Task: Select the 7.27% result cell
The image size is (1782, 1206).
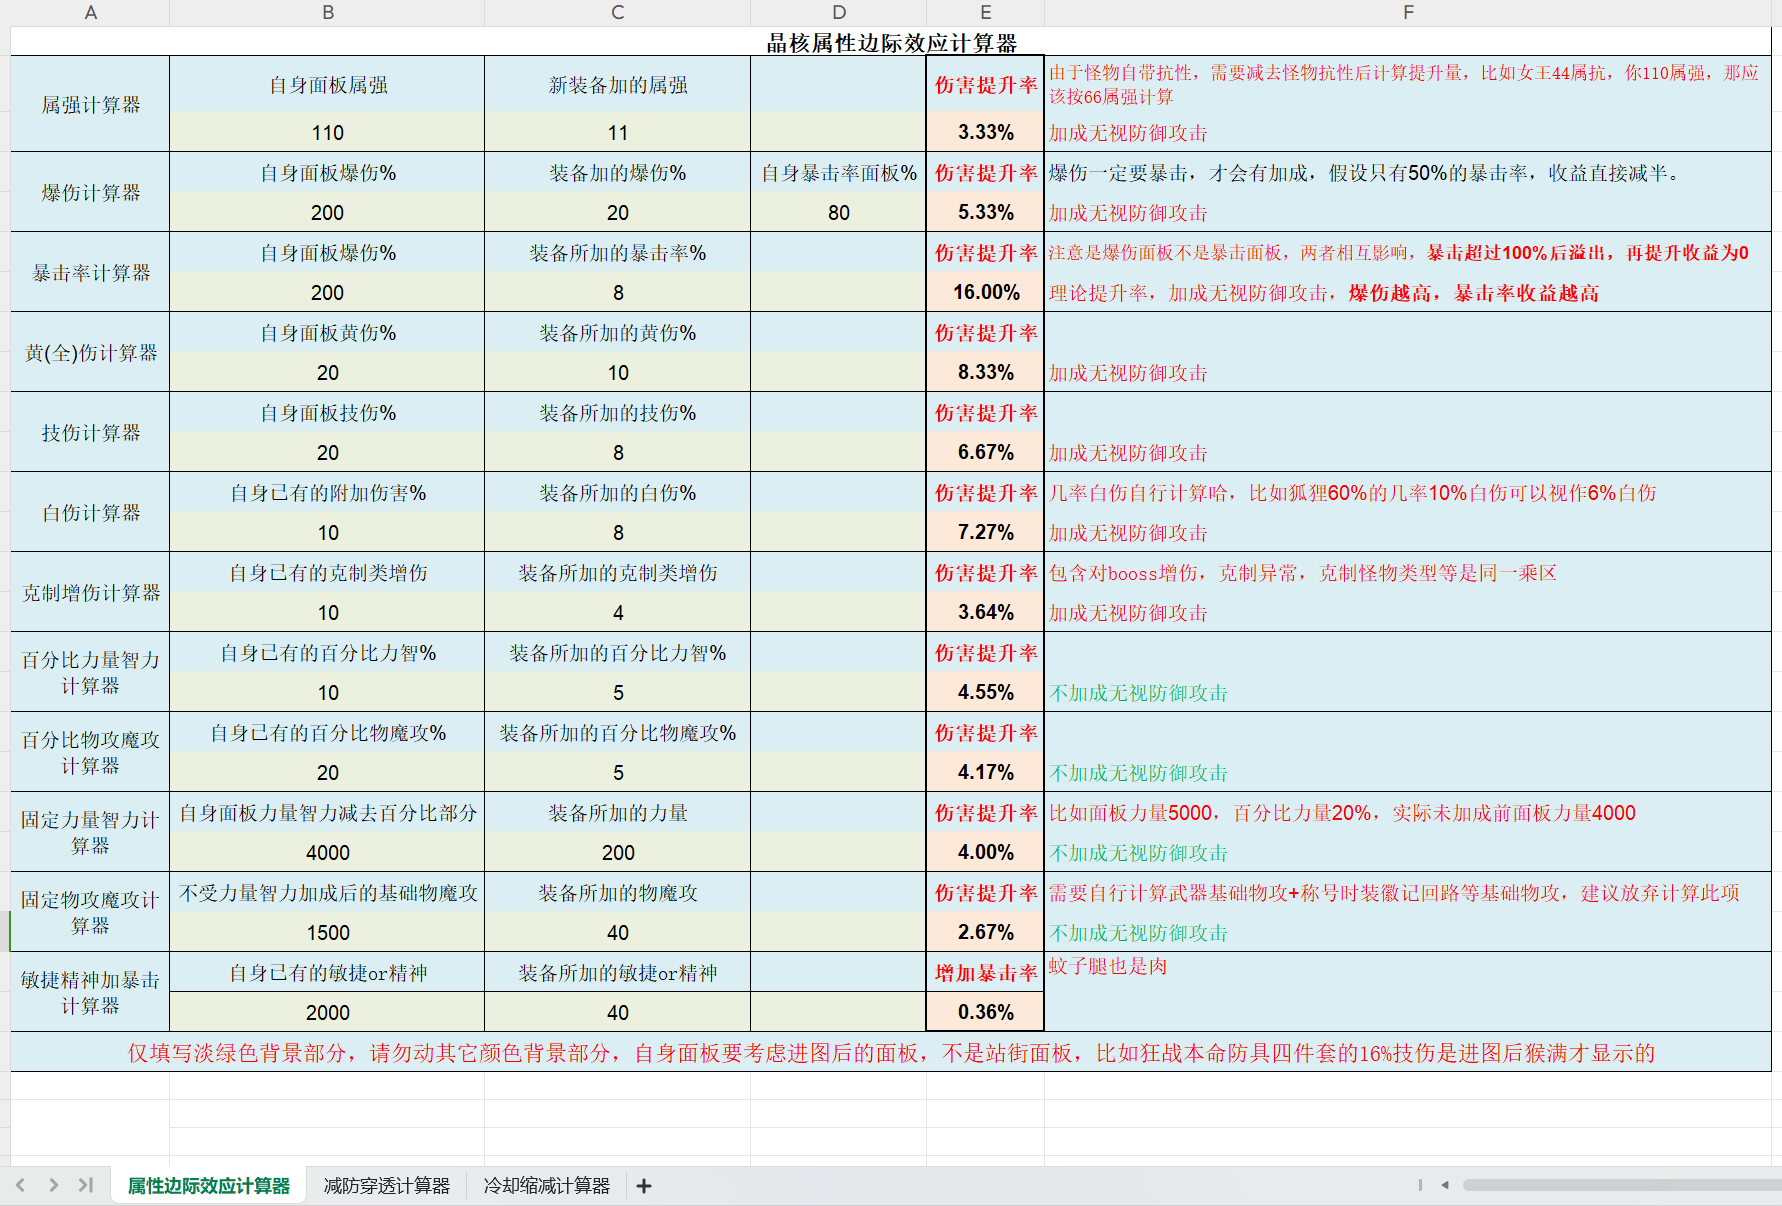Action: point(985,532)
